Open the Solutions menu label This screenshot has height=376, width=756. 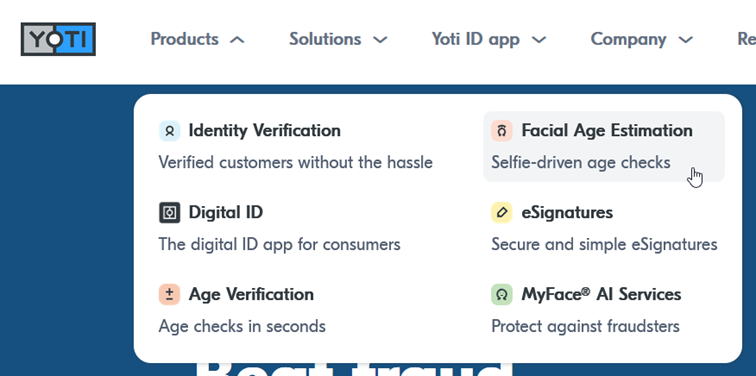325,39
